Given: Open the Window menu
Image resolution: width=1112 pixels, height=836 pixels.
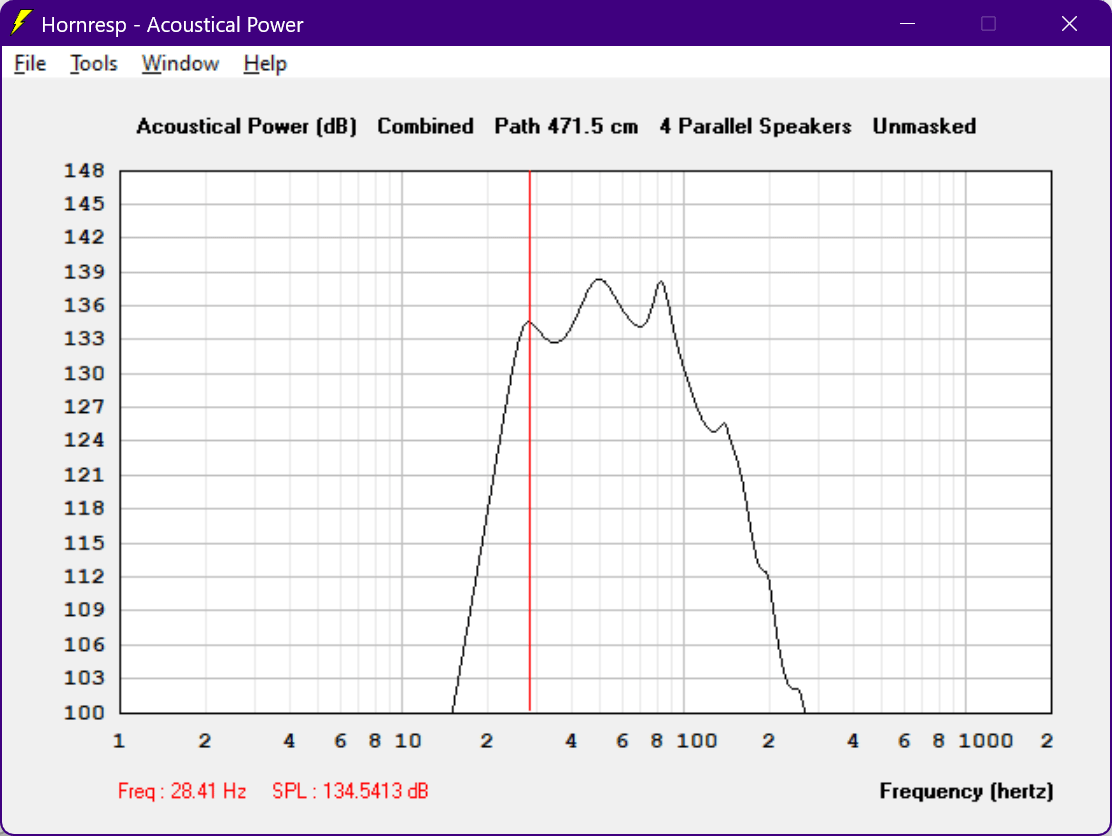Looking at the screenshot, I should click(180, 64).
